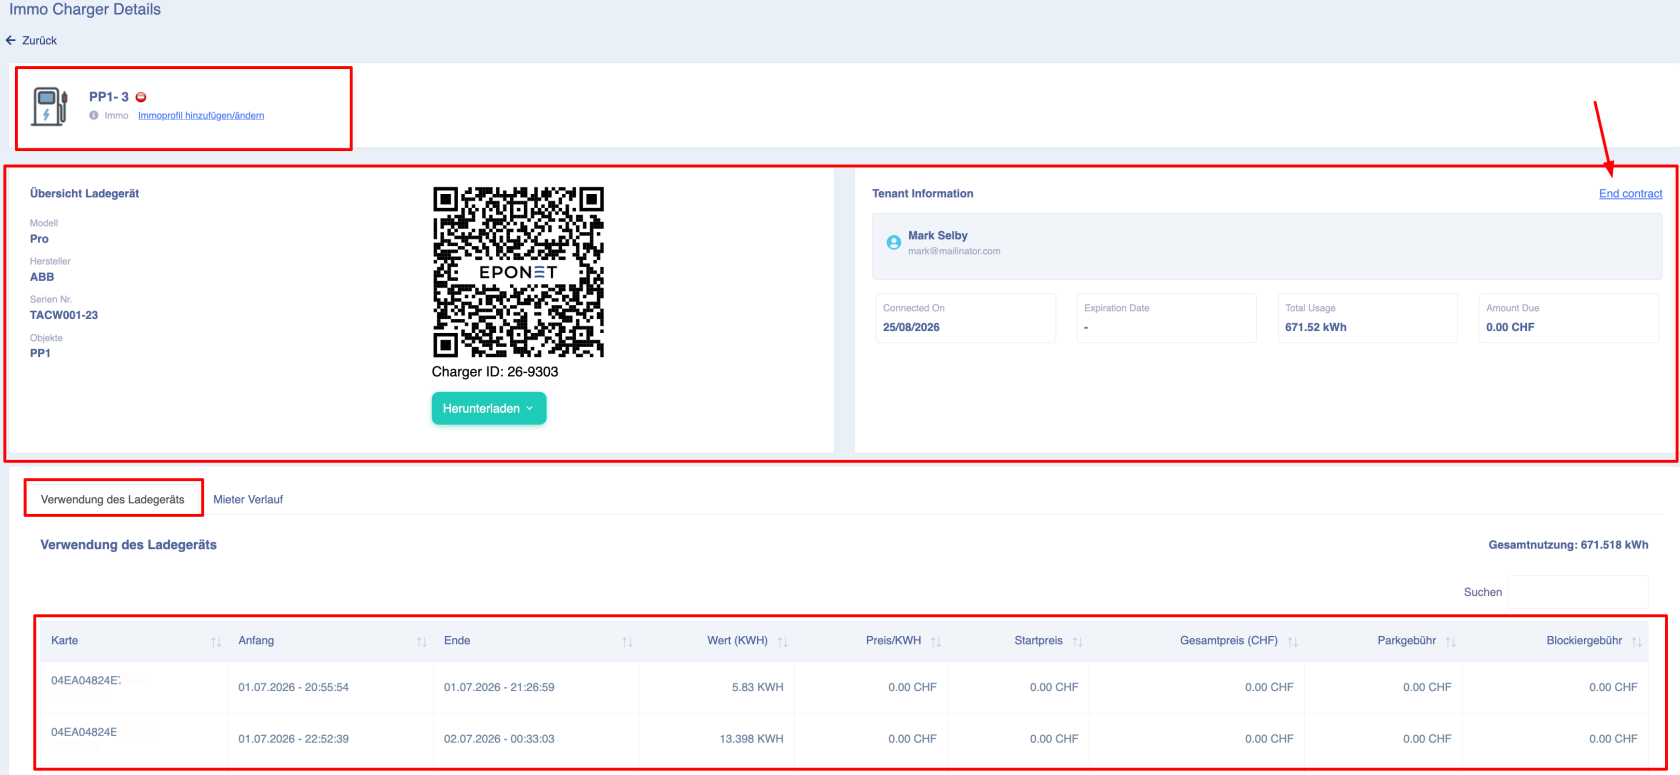Click the Total Usage 671.52 kWh value

1316,327
